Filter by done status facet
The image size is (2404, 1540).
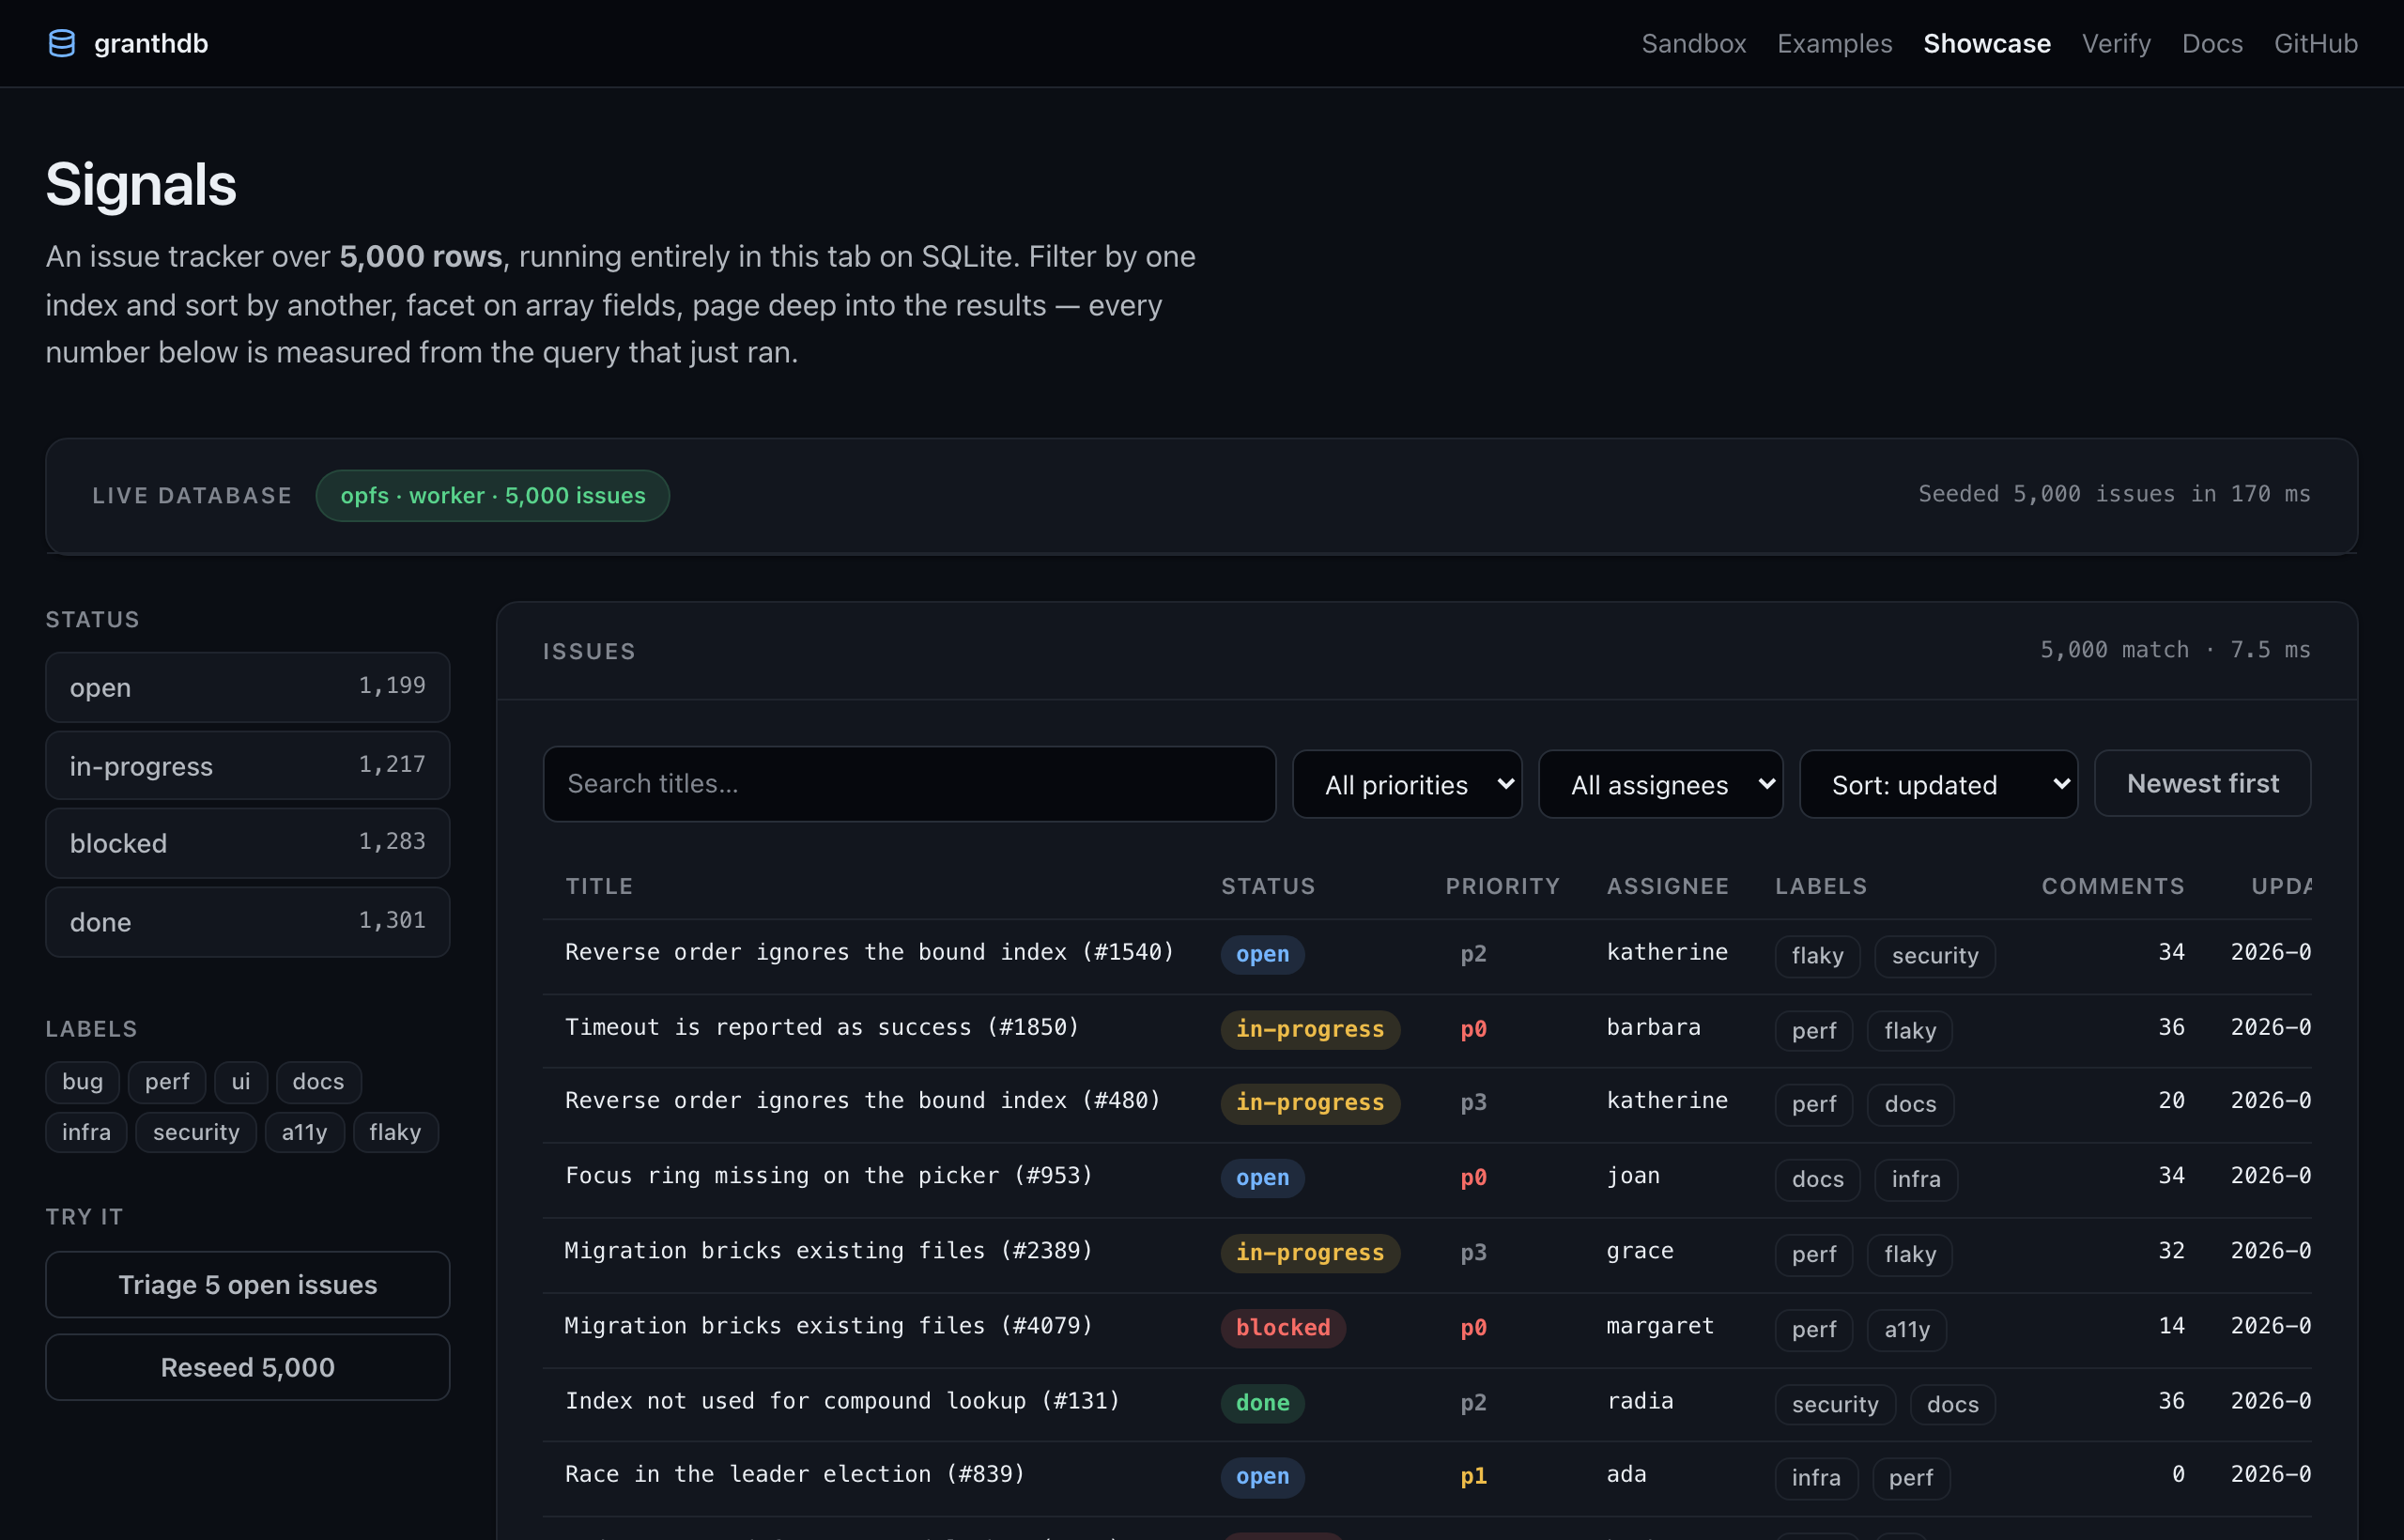pos(247,921)
